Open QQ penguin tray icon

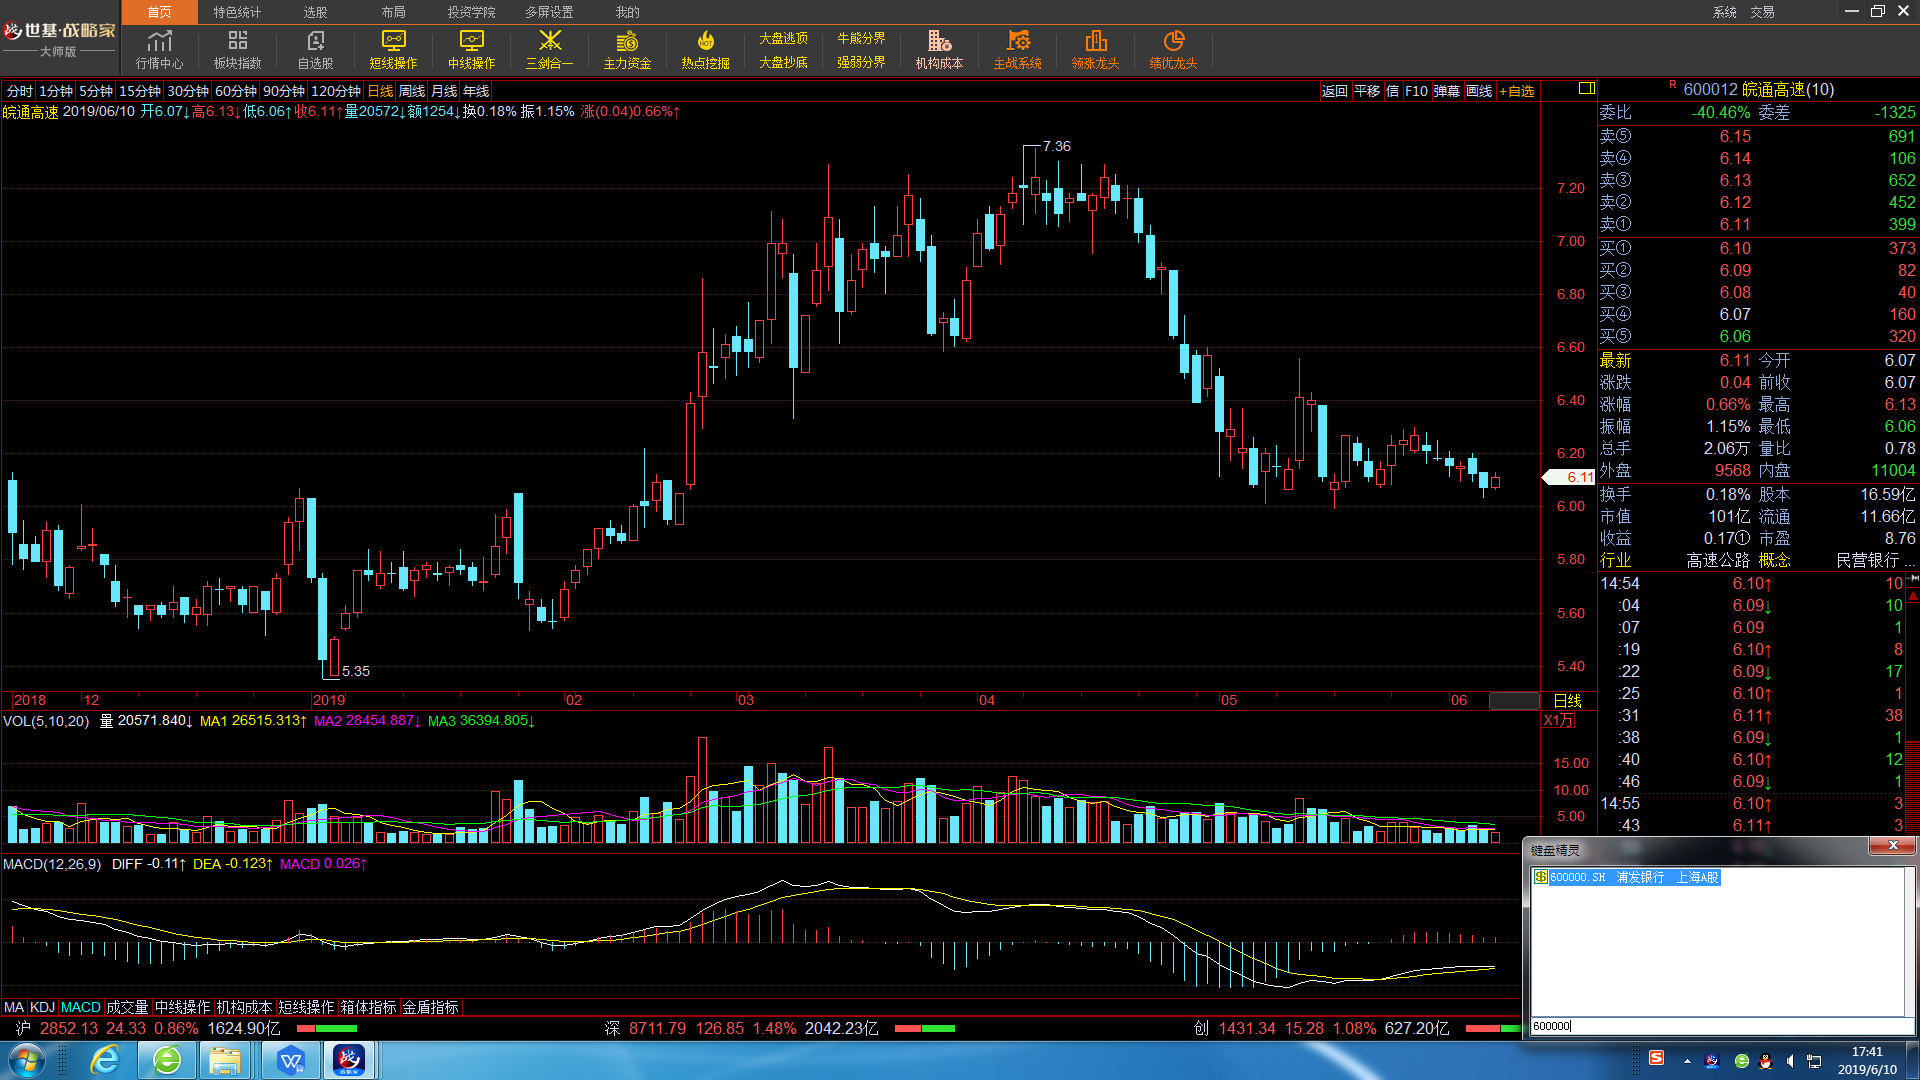click(1766, 1061)
